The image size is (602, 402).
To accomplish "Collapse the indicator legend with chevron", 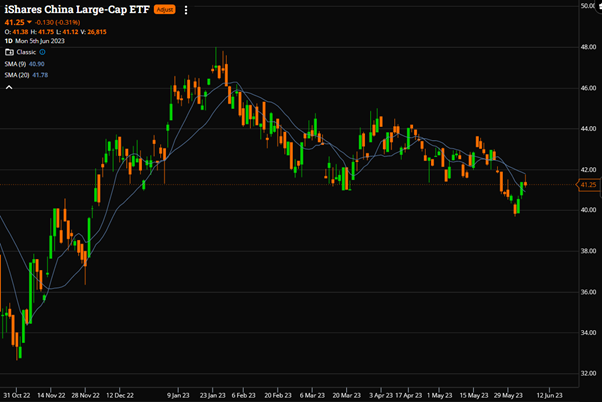I will [9, 87].
